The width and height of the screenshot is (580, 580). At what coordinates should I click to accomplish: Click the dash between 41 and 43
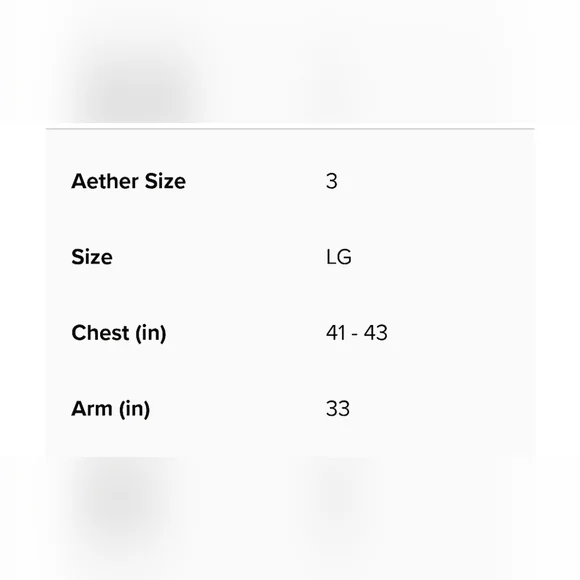pos(355,334)
